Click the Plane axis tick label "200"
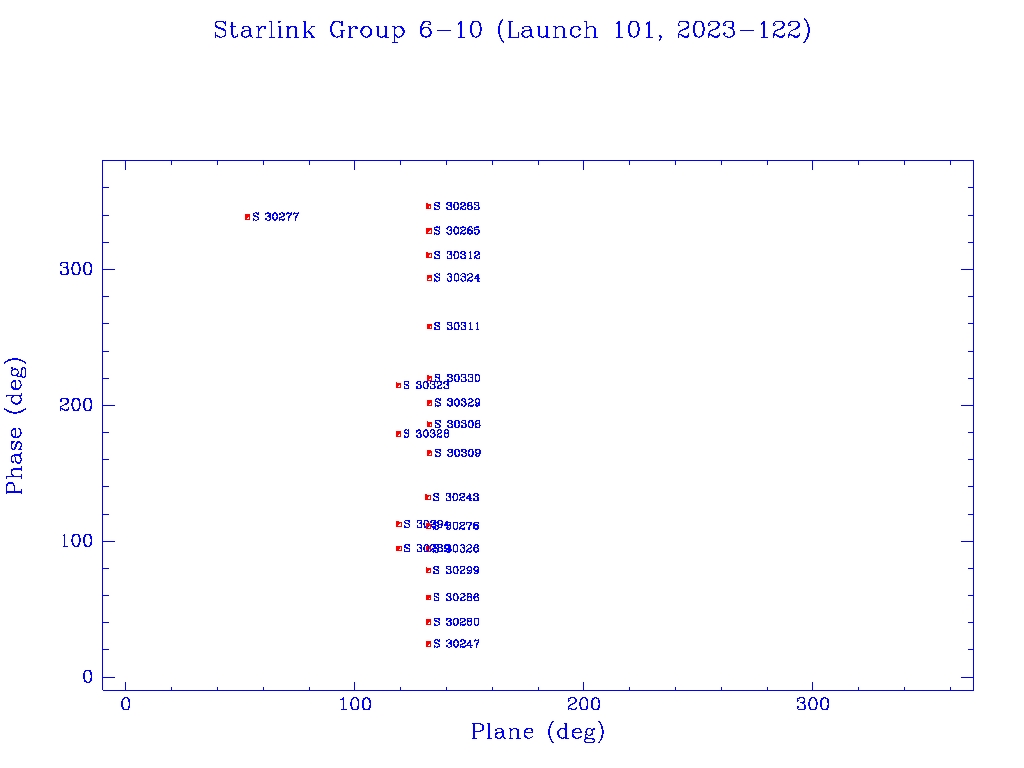The height and width of the screenshot is (768, 1024). 583,704
